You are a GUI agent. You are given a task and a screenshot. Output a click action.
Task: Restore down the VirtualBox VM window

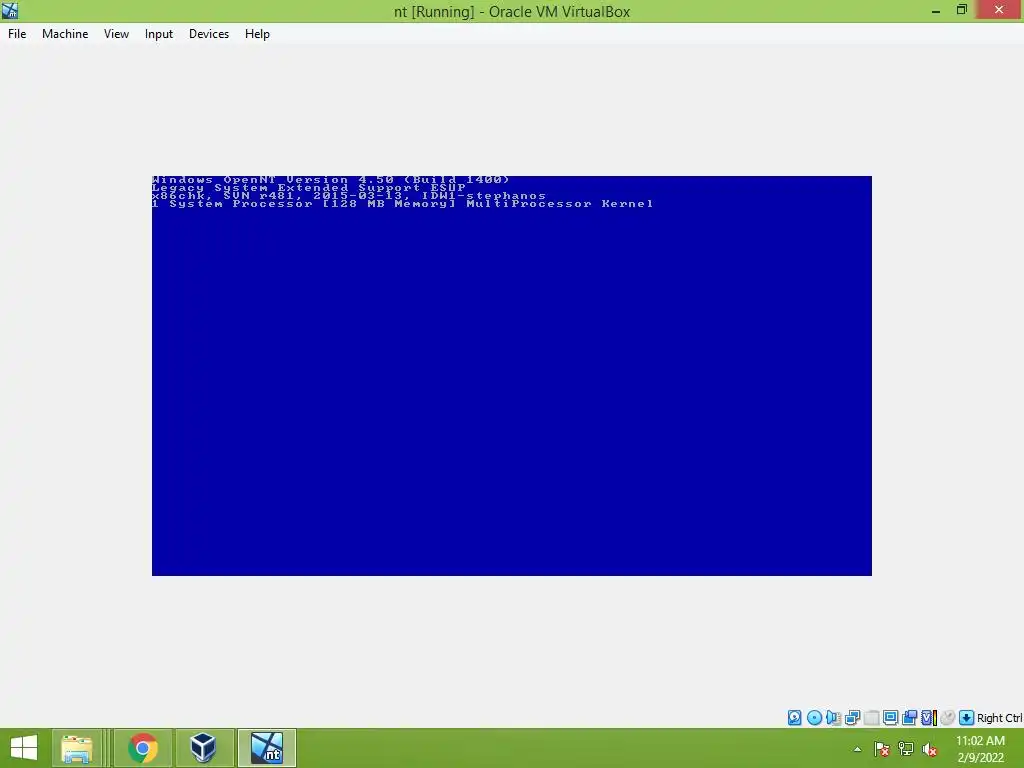[x=961, y=10]
